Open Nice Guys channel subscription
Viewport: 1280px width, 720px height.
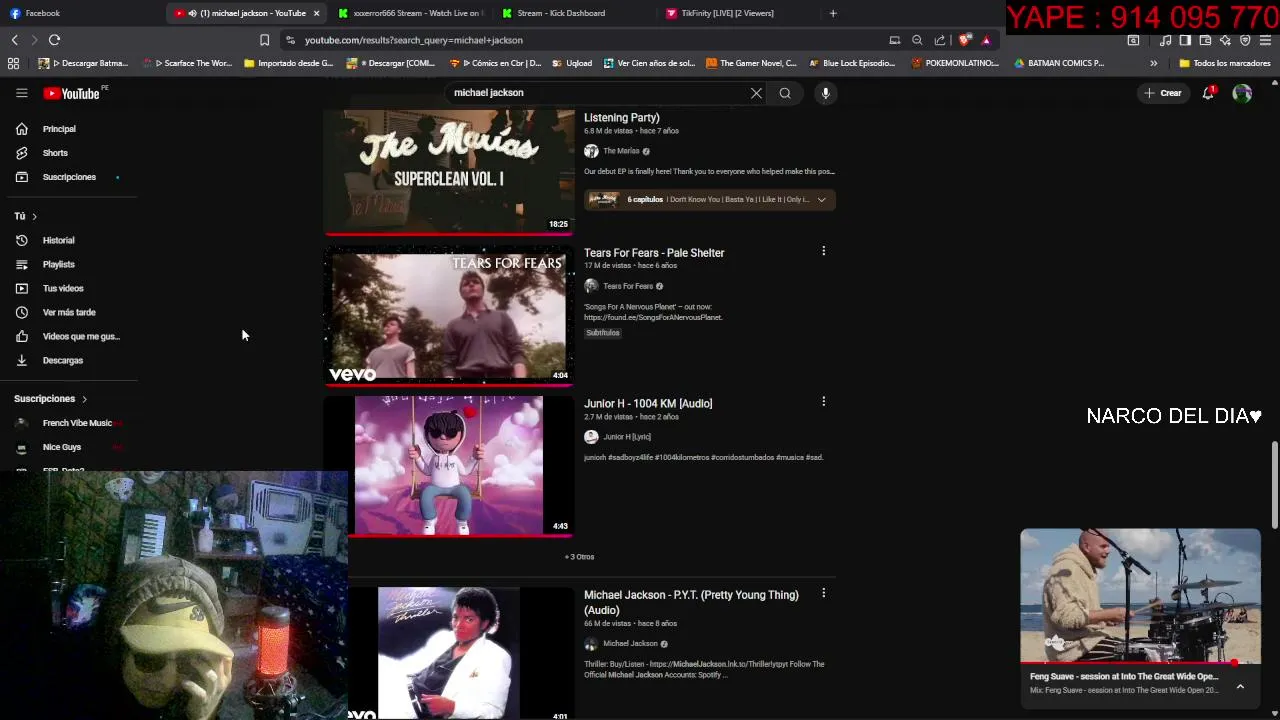pyautogui.click(x=62, y=447)
